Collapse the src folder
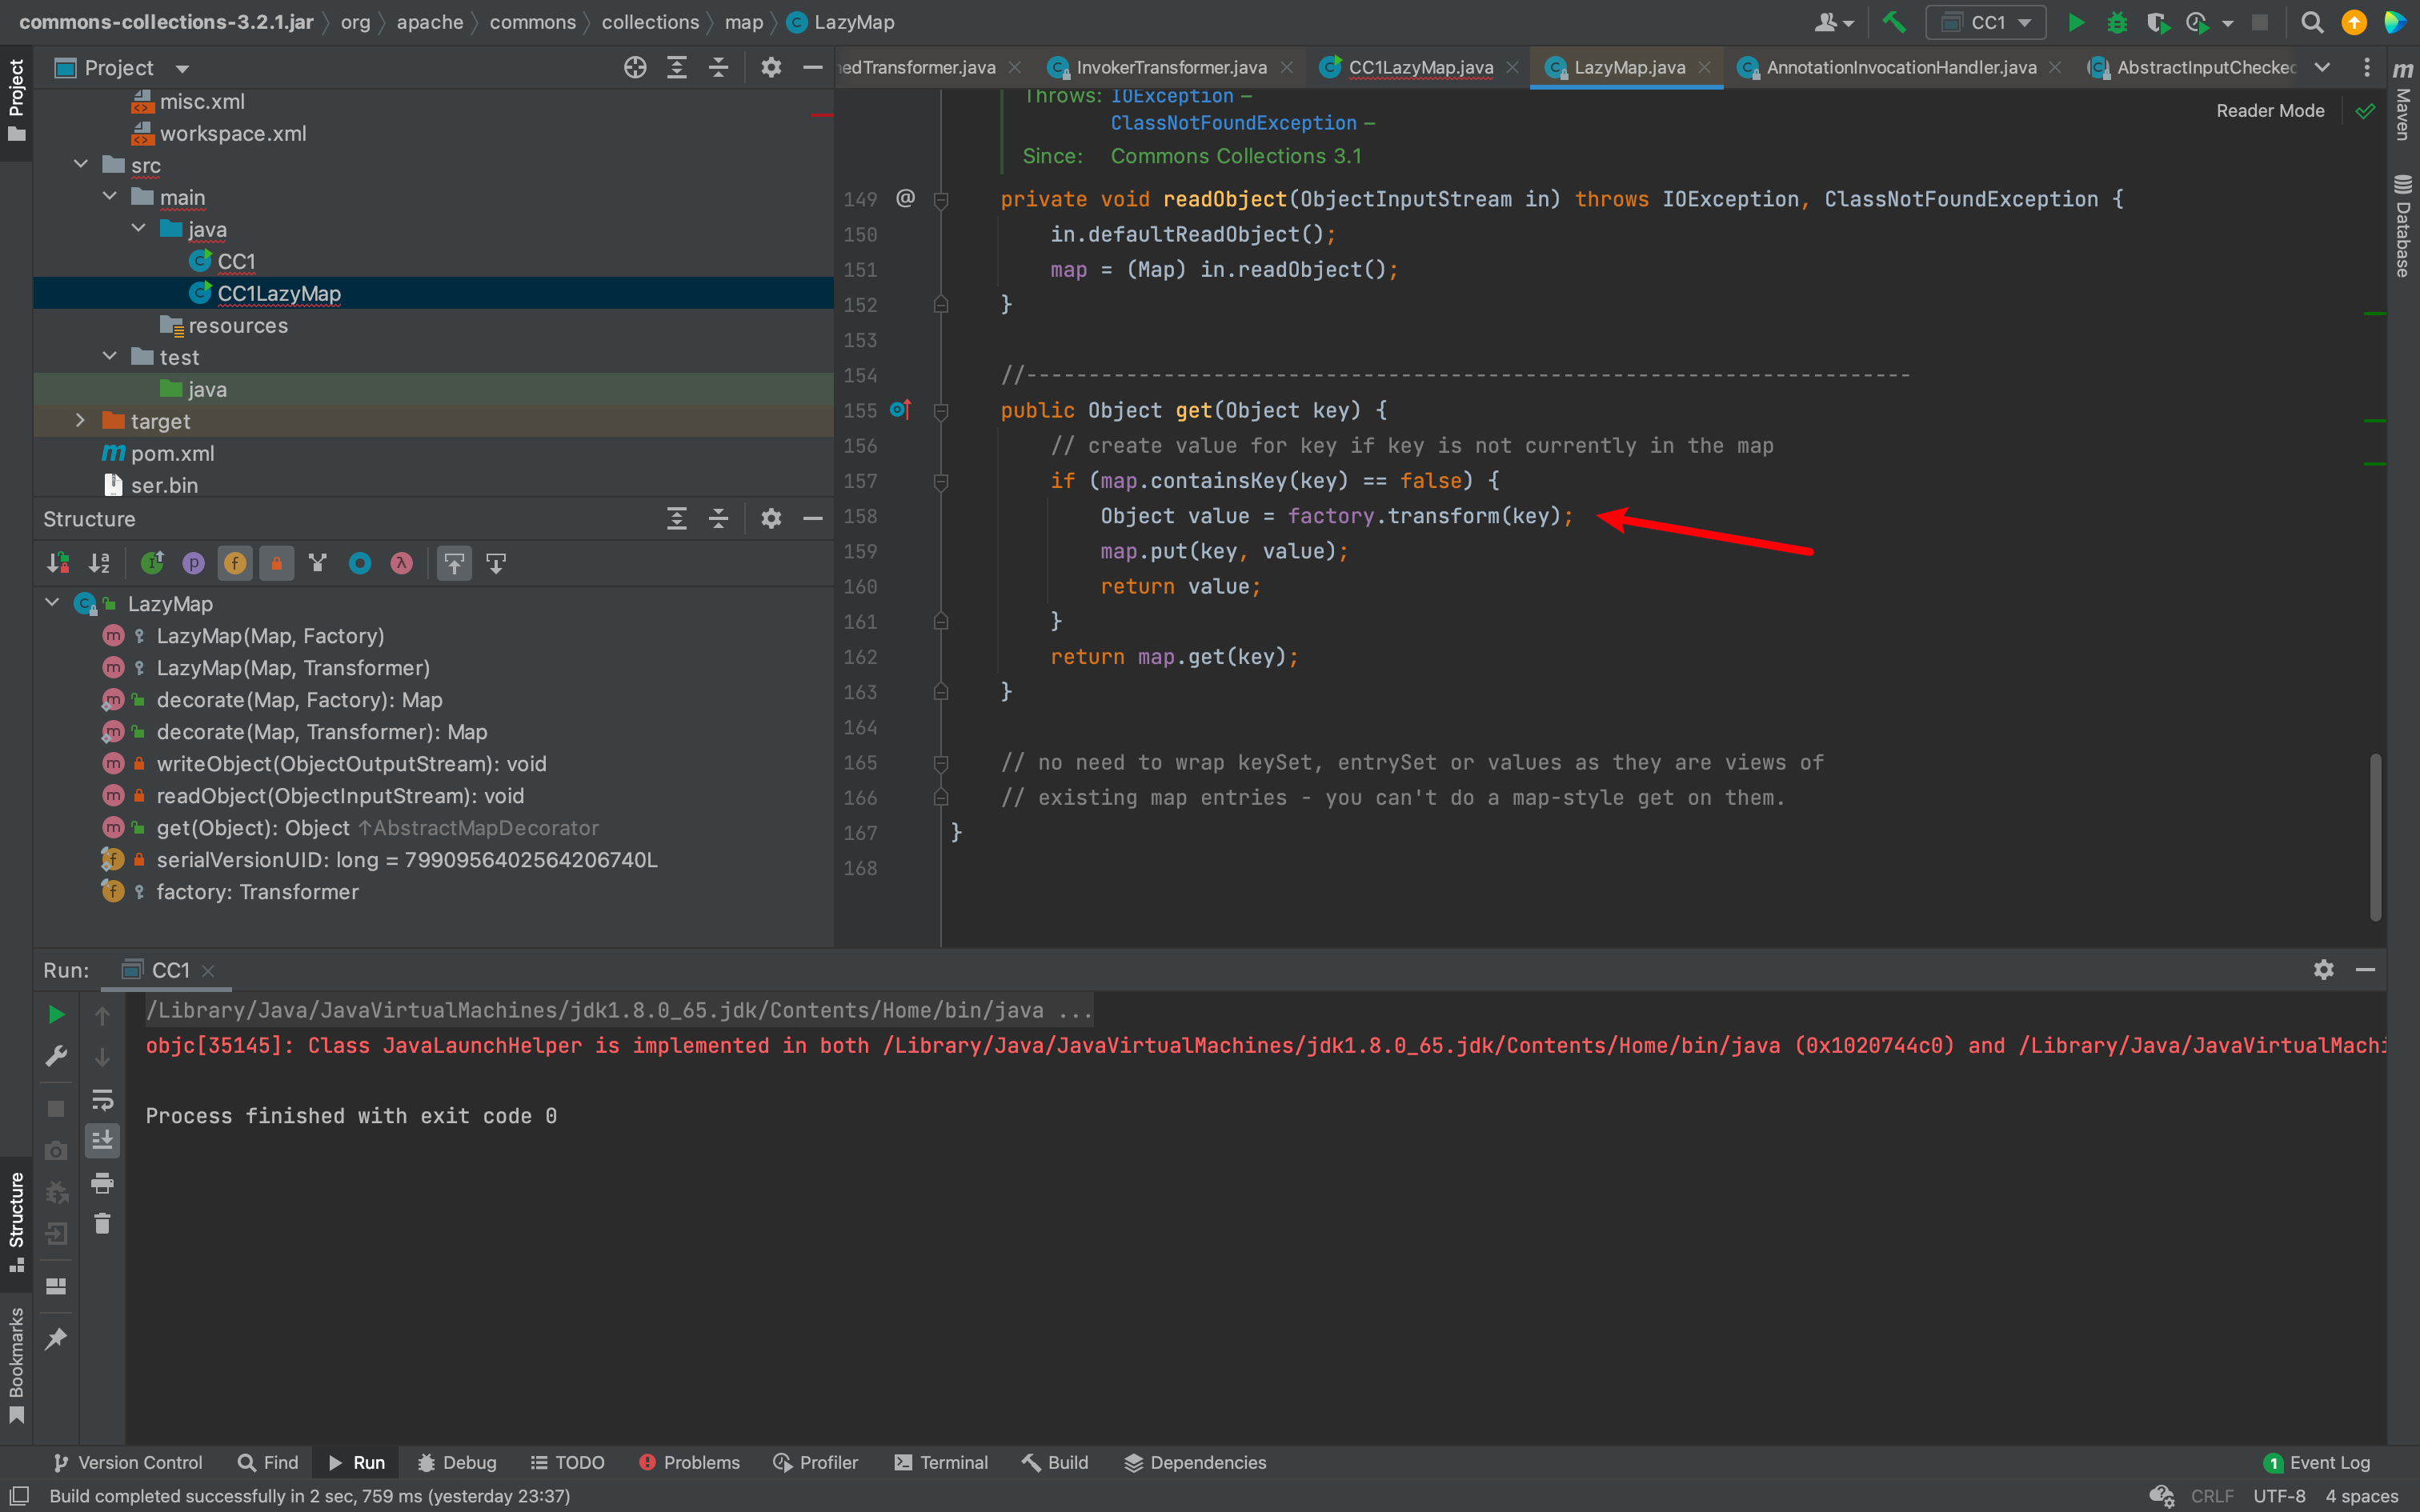 81,164
